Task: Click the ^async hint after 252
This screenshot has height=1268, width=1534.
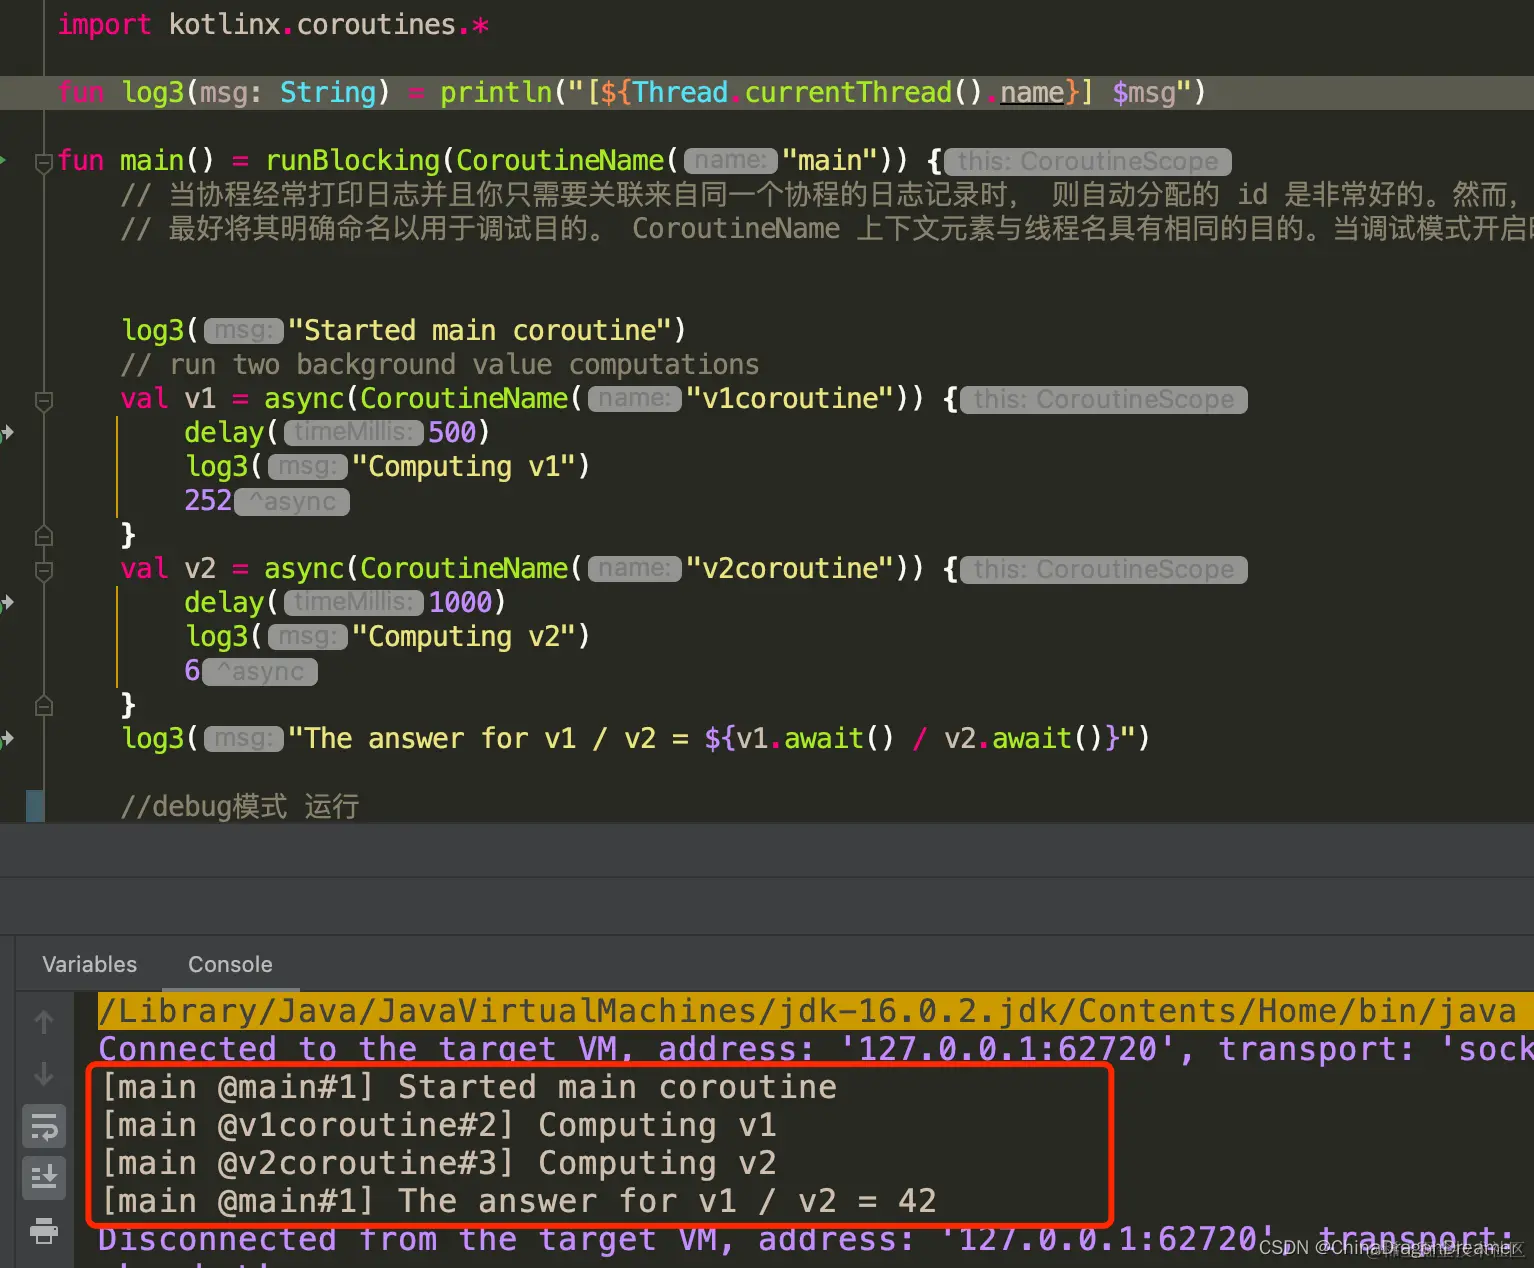Action: 292,501
